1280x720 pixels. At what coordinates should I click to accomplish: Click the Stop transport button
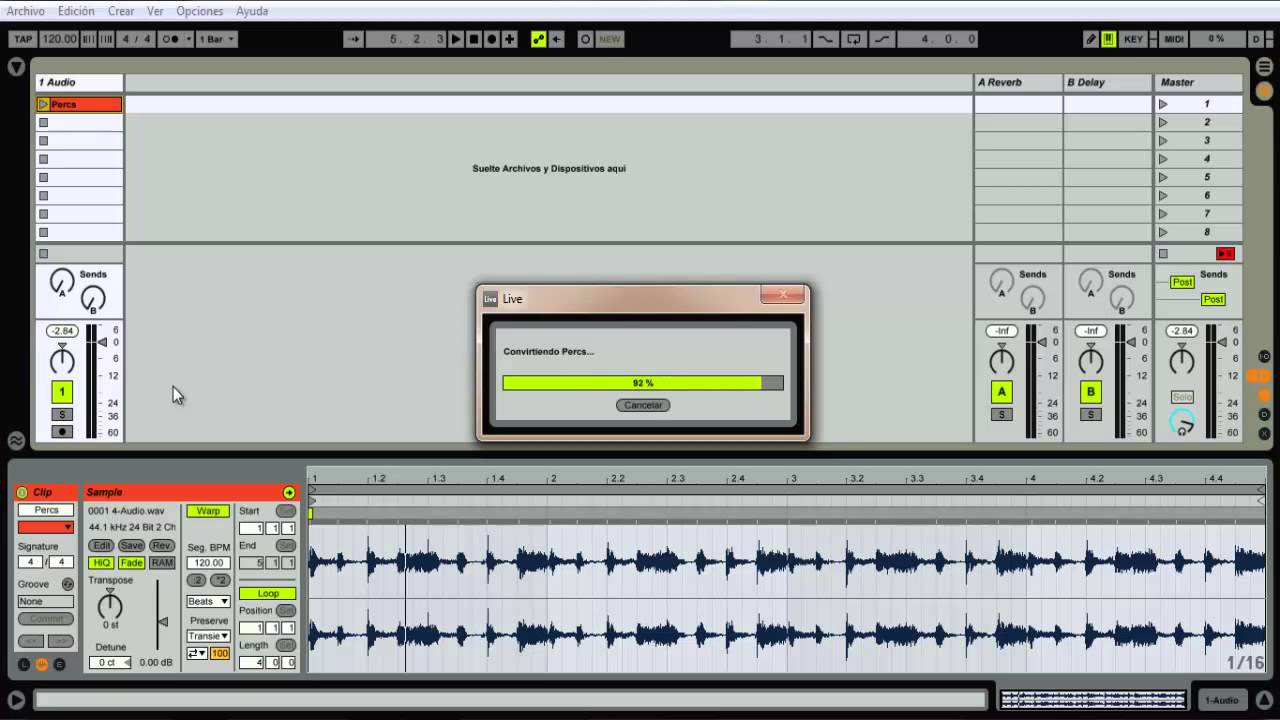[474, 39]
